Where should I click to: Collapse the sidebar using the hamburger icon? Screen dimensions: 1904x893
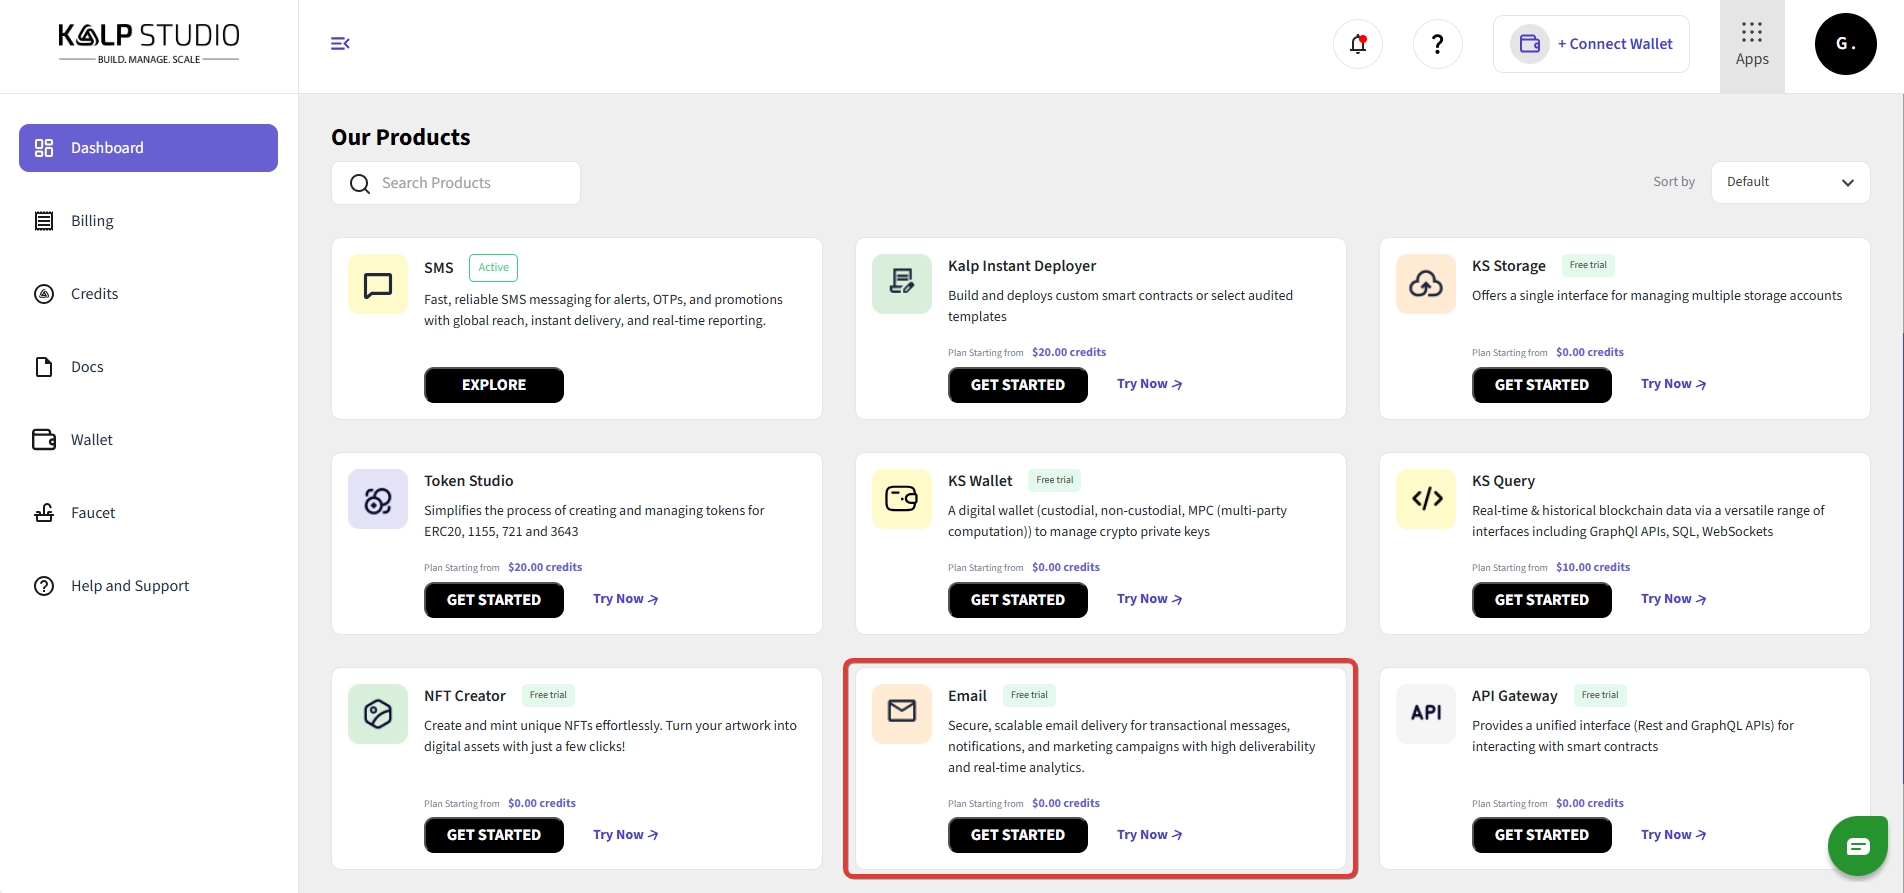pos(340,43)
